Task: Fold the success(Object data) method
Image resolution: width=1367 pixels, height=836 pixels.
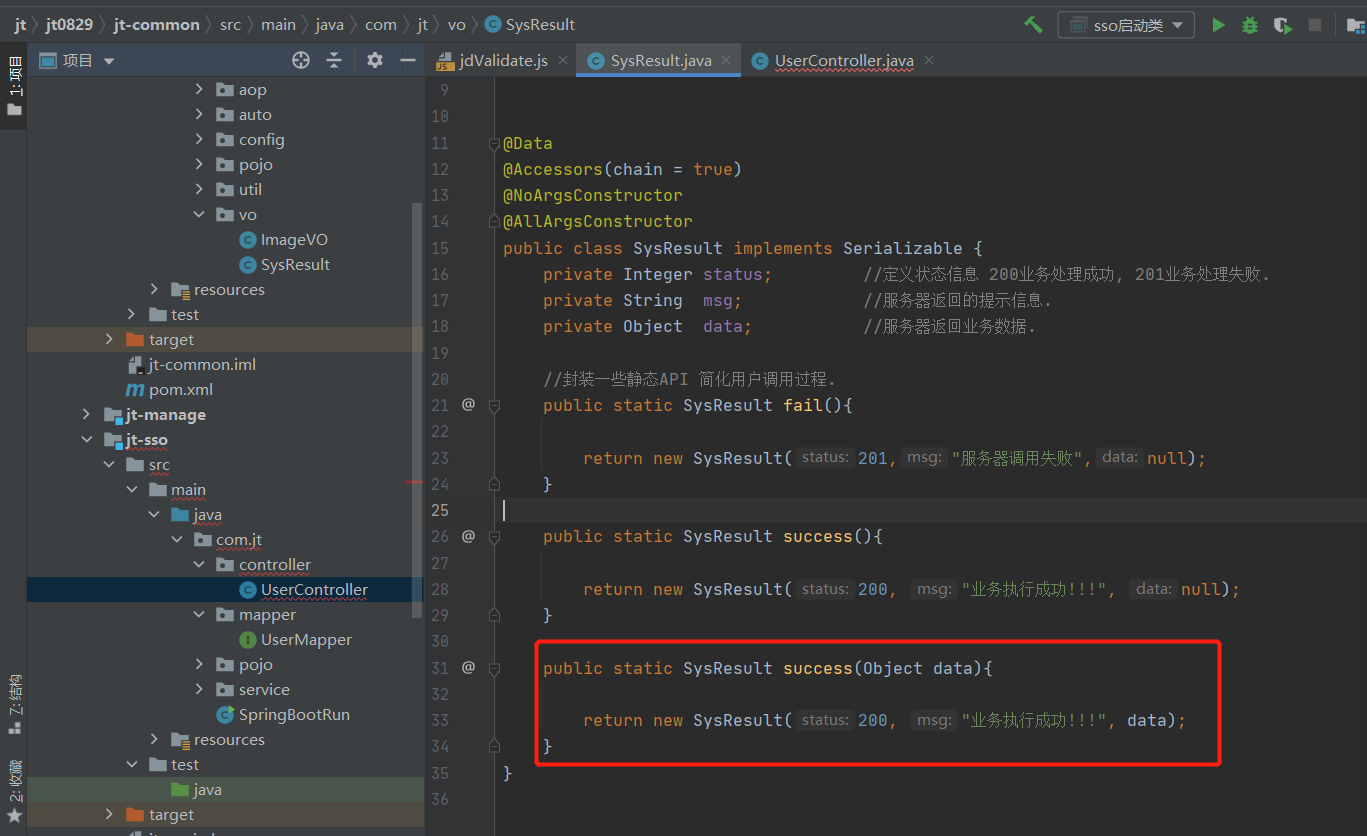Action: pyautogui.click(x=494, y=667)
